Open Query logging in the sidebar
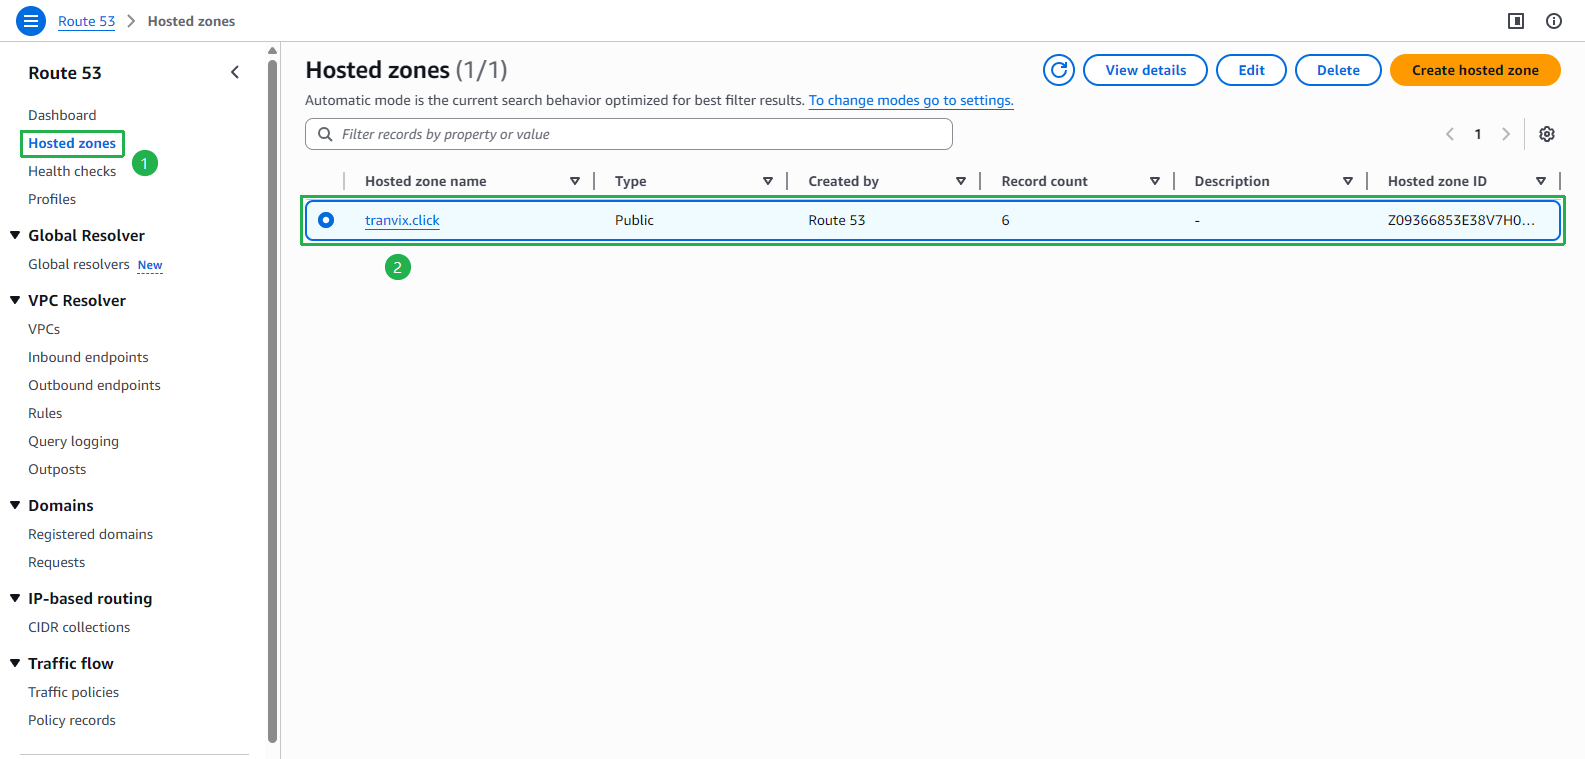Image resolution: width=1585 pixels, height=759 pixels. click(x=73, y=441)
